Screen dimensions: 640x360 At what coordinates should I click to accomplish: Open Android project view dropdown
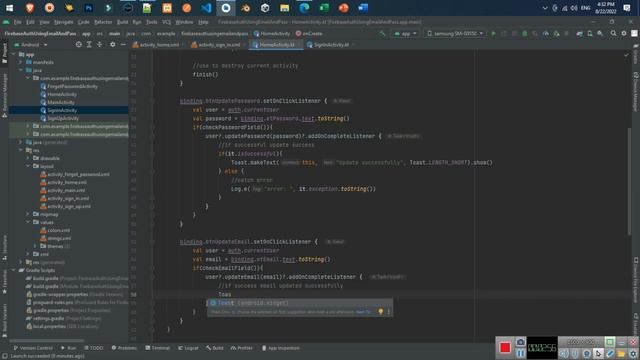(x=31, y=44)
